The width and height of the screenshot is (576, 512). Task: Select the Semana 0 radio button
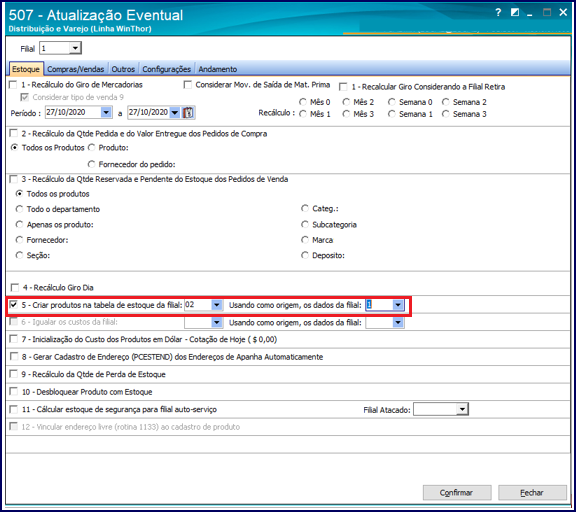(392, 102)
